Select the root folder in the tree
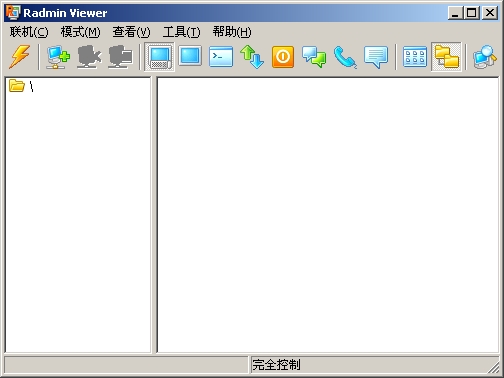The image size is (504, 378). pos(21,86)
